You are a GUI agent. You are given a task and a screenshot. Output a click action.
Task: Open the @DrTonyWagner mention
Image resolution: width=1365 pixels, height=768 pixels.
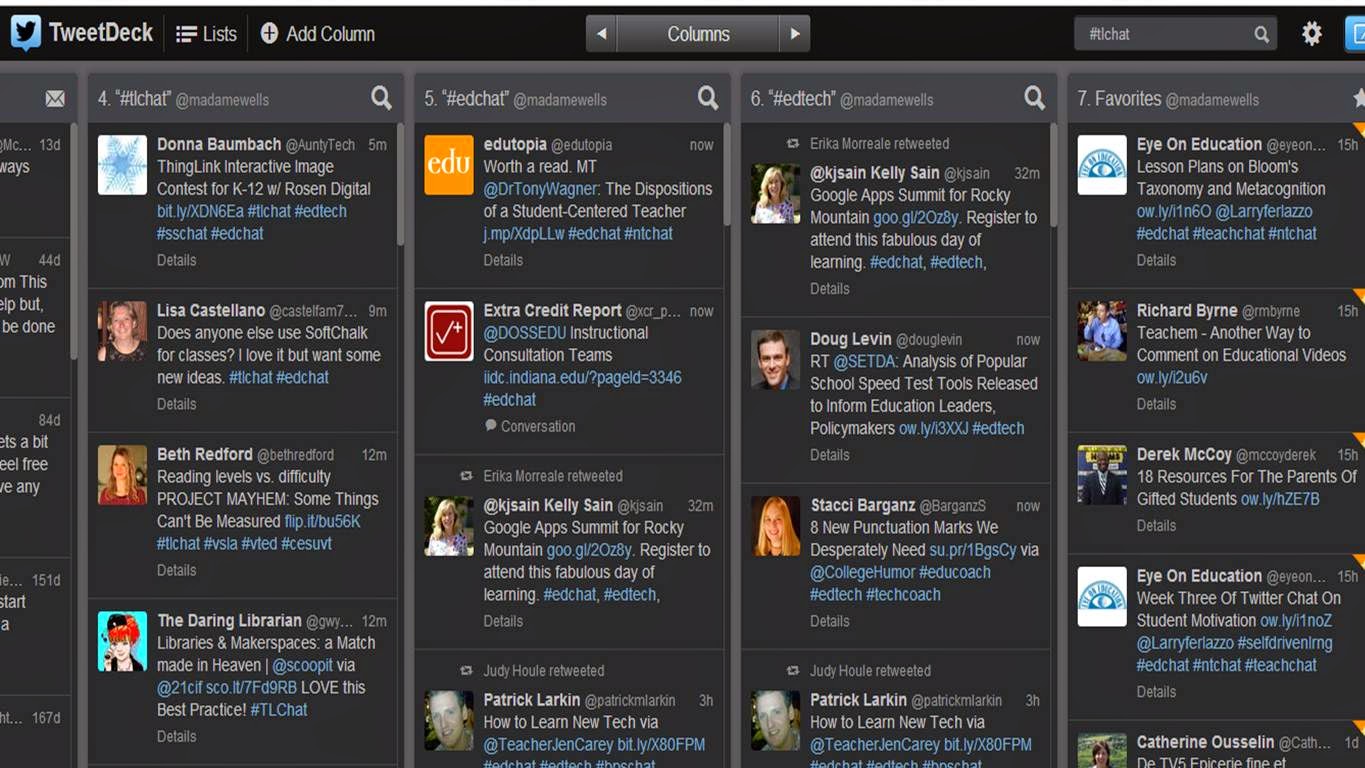coord(541,189)
